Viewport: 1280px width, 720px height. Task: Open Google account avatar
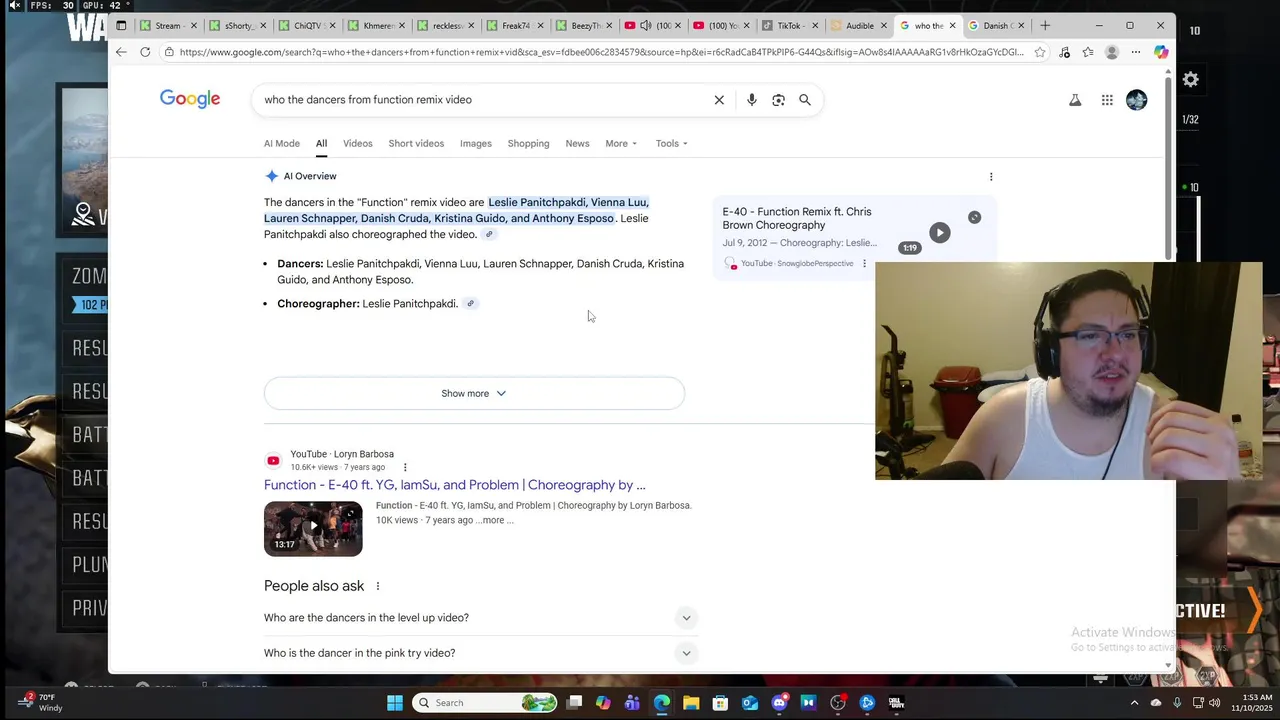[1137, 100]
